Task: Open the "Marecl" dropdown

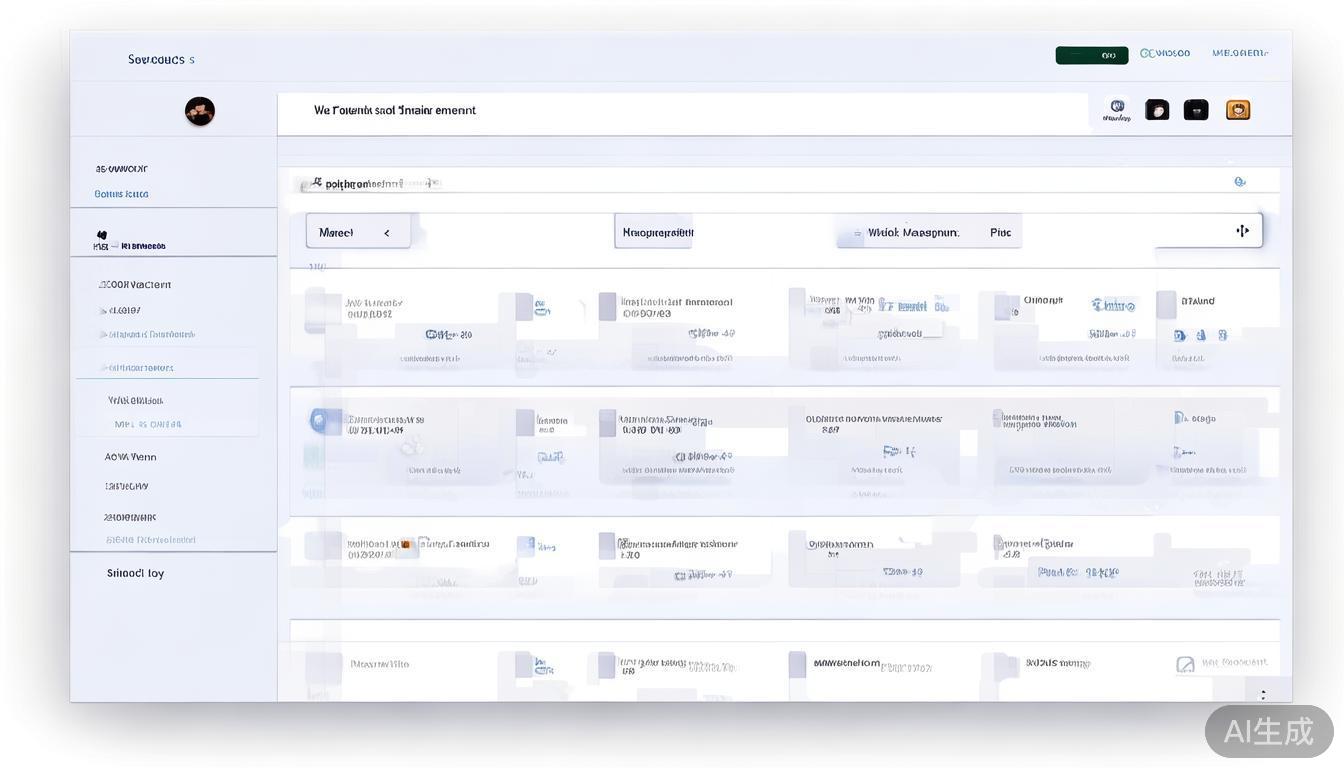Action: tap(357, 232)
